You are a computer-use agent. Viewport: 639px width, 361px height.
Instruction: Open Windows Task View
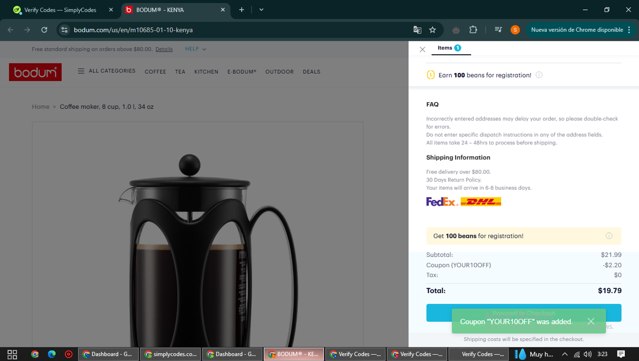(x=12, y=354)
